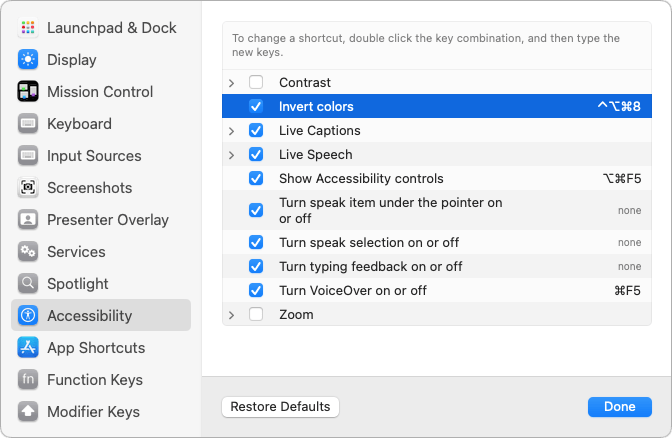Image resolution: width=672 pixels, height=438 pixels.
Task: Click the Spotlight magnifier icon
Action: point(28,283)
